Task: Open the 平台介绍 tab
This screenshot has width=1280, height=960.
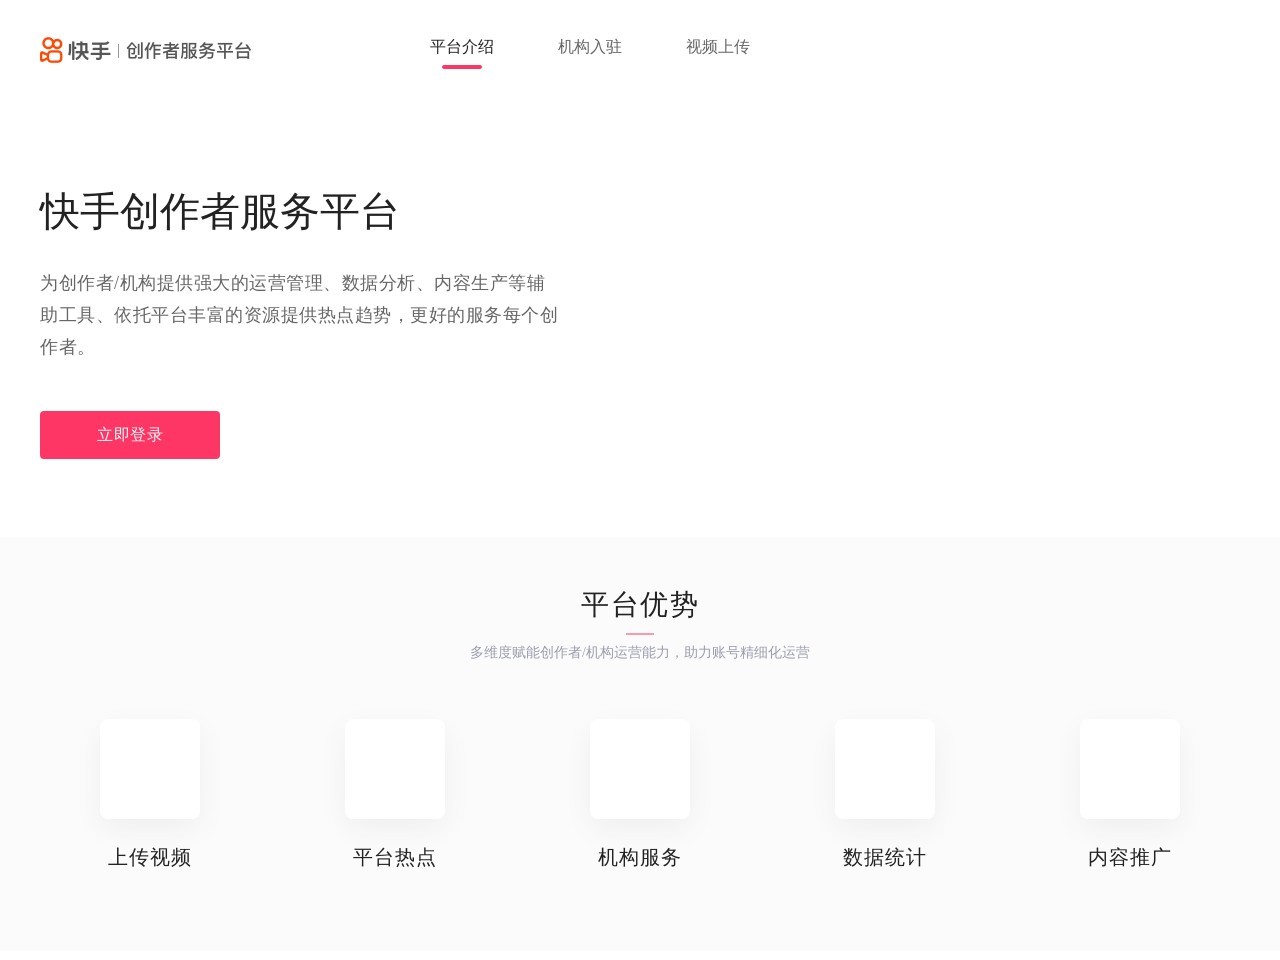Action: [462, 47]
